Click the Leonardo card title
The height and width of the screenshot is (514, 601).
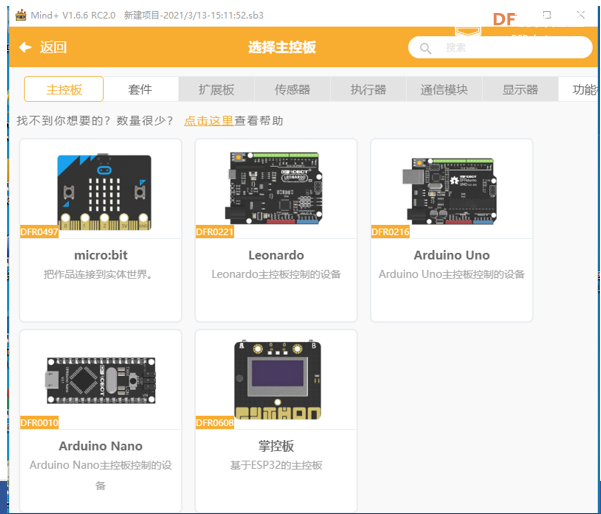[276, 255]
